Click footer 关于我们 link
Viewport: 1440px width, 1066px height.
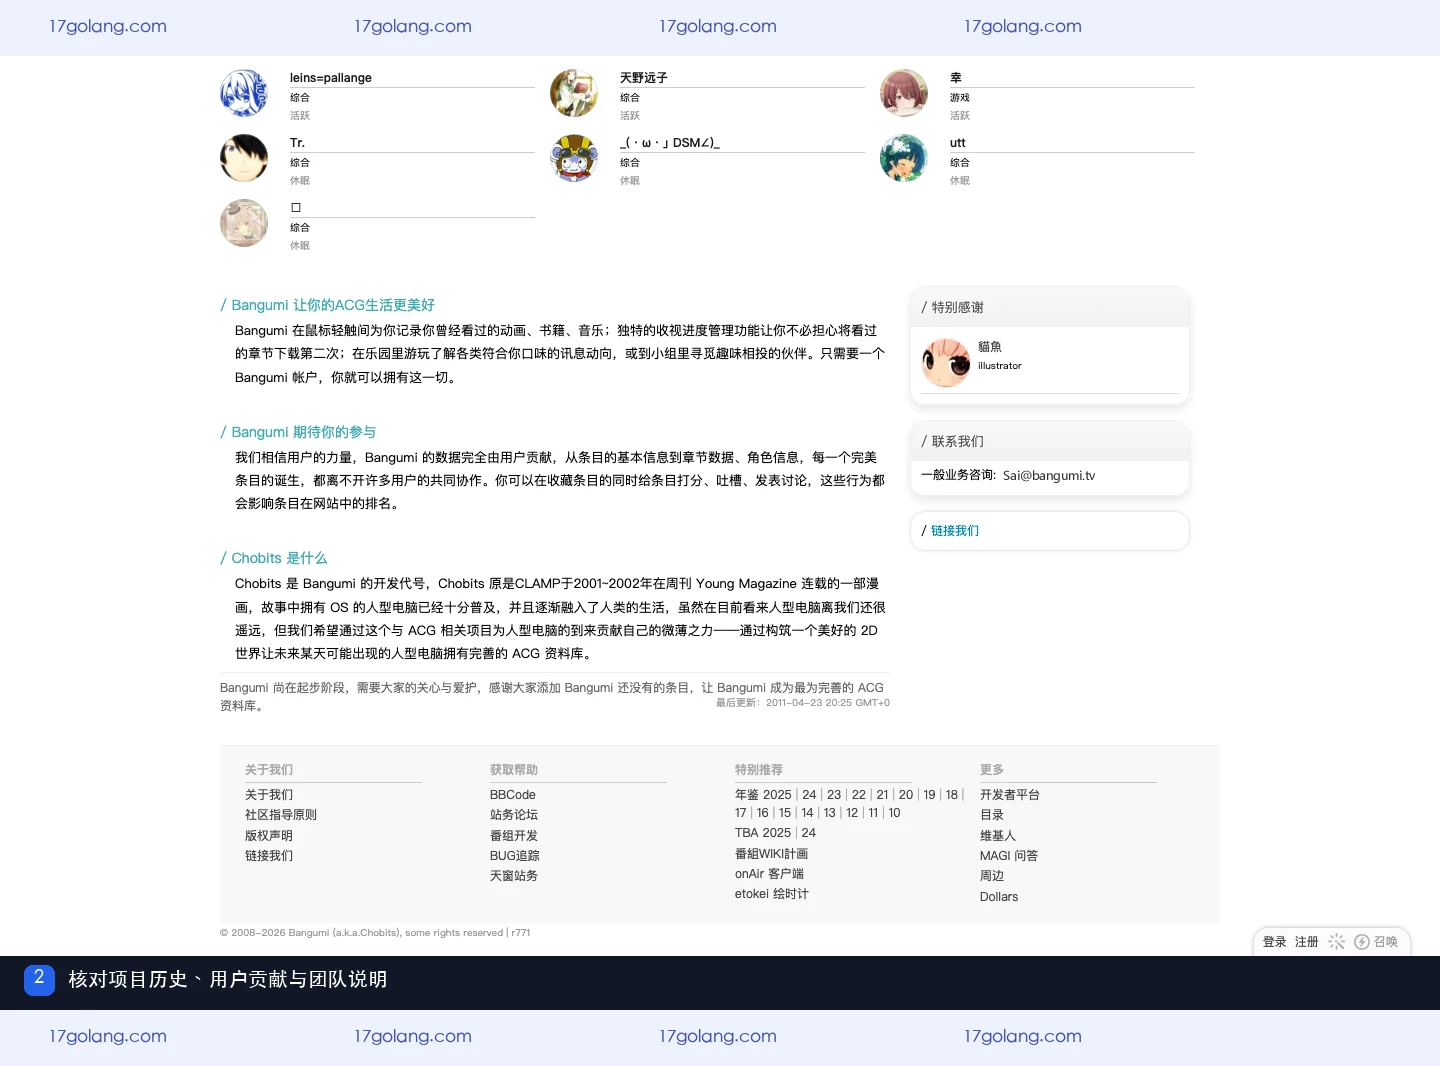coord(269,795)
